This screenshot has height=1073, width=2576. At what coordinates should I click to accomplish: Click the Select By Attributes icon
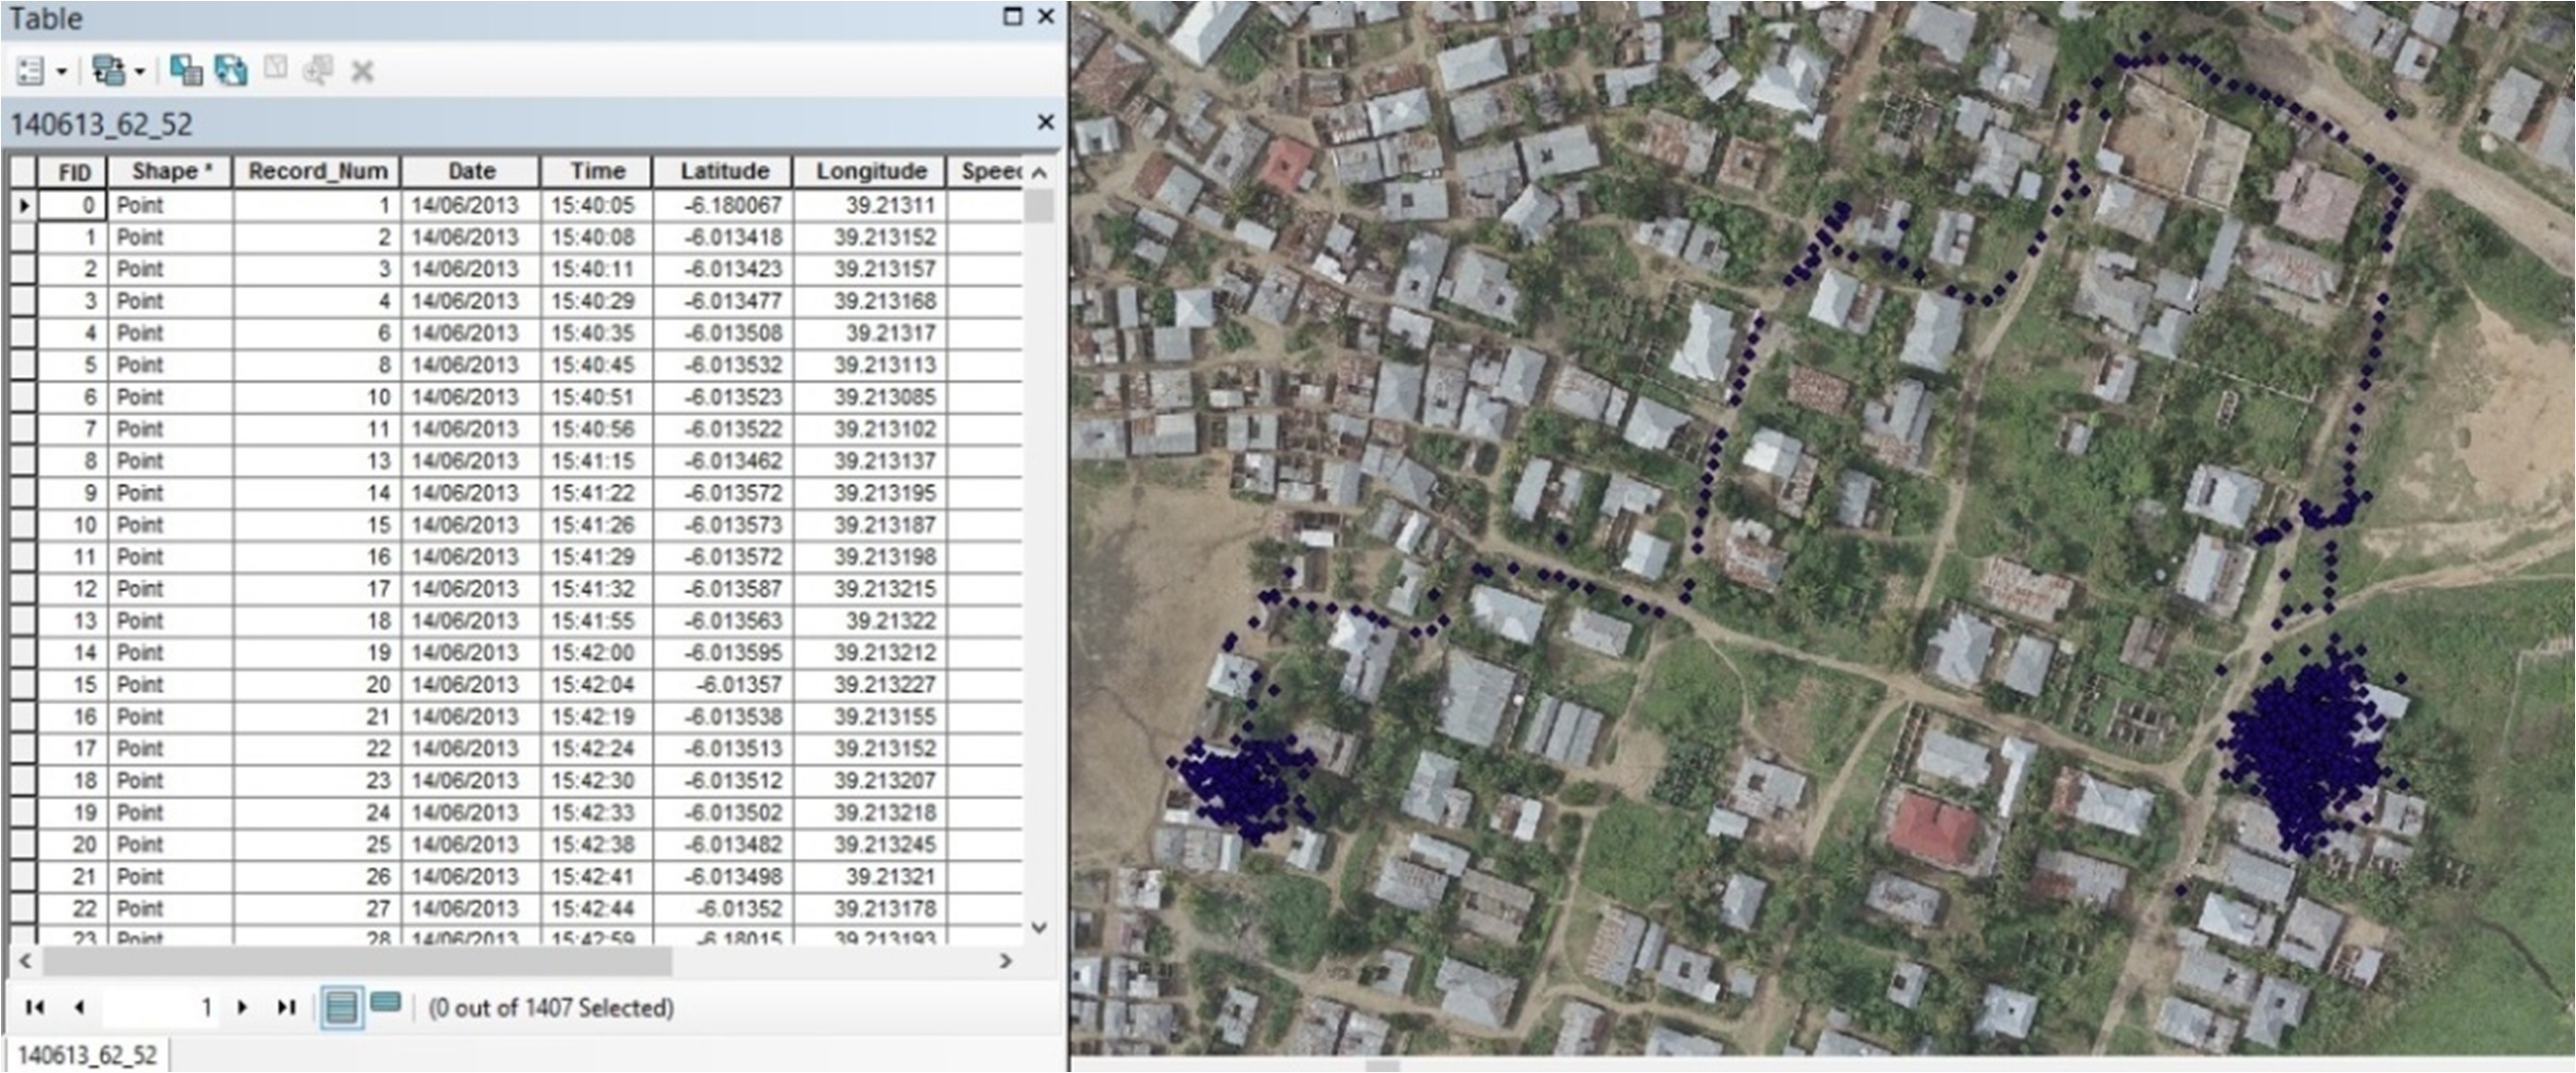click(x=186, y=71)
